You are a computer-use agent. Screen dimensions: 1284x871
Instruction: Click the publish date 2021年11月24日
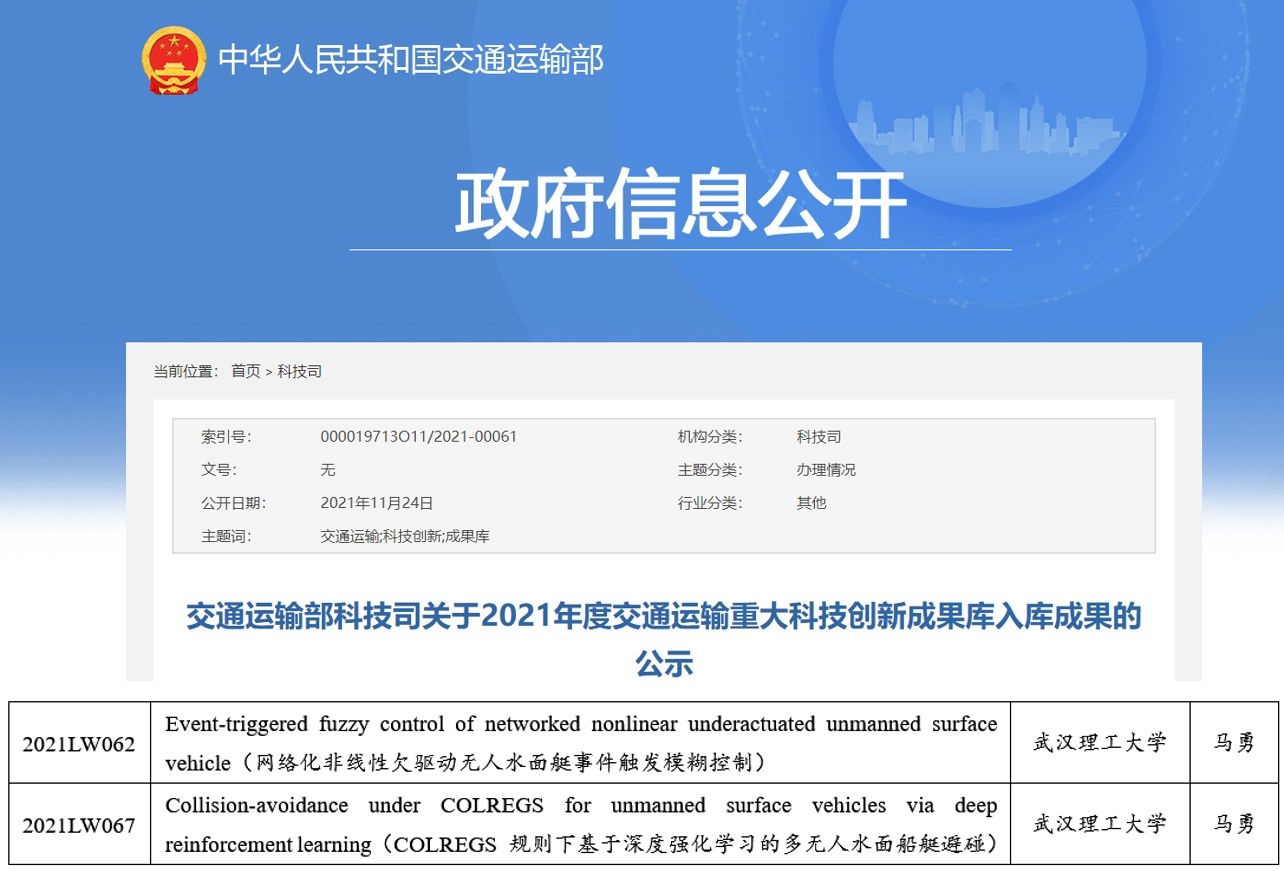click(x=376, y=503)
